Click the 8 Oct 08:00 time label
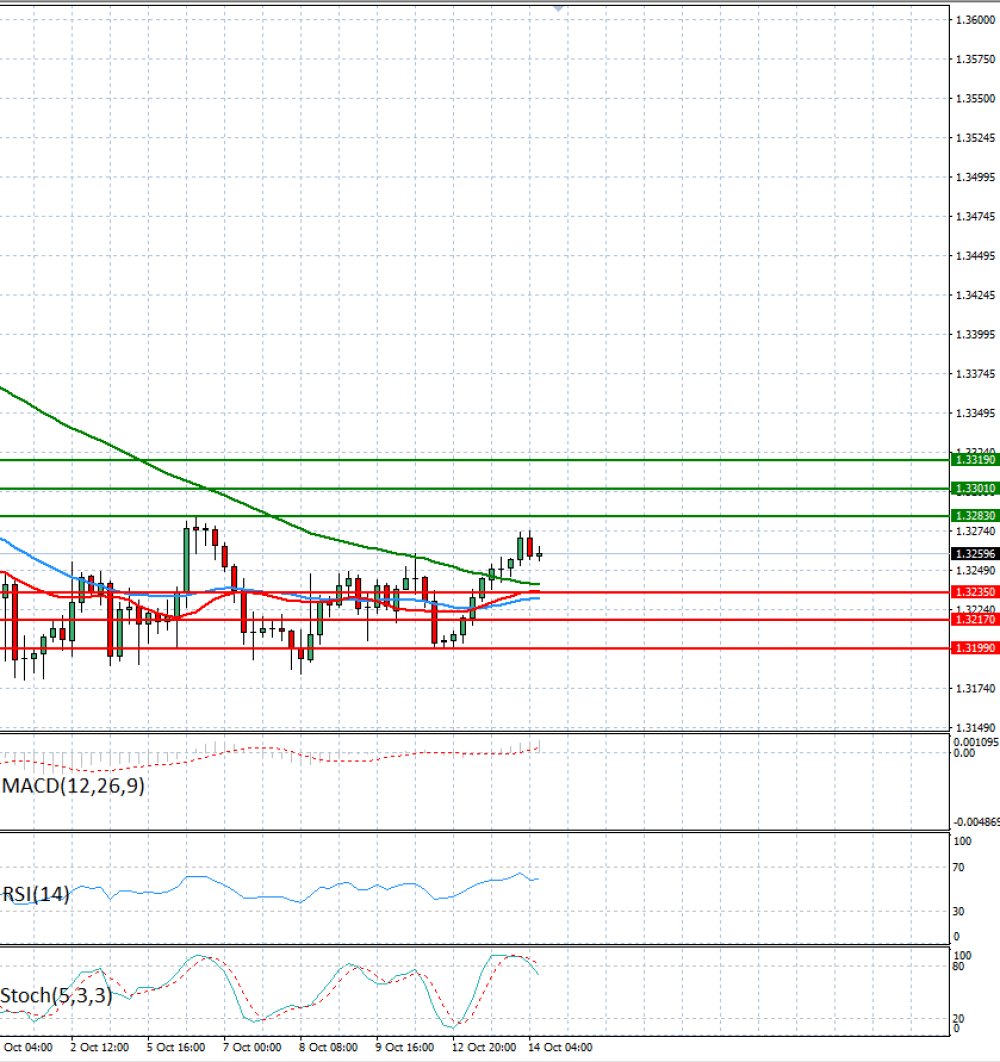The height and width of the screenshot is (1062, 1000). click(329, 1047)
